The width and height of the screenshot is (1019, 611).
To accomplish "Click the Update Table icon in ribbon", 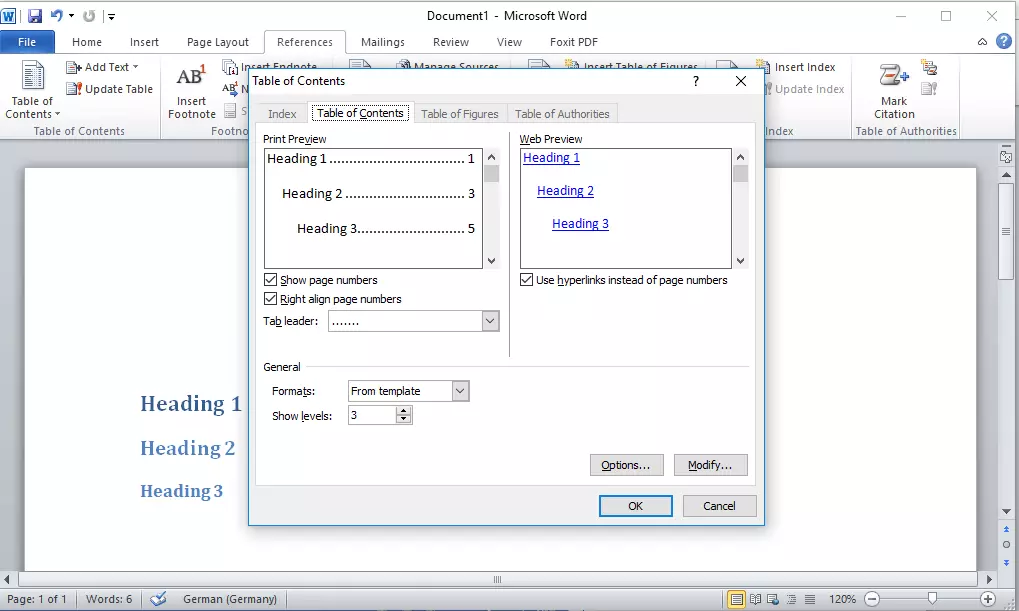I will (74, 89).
